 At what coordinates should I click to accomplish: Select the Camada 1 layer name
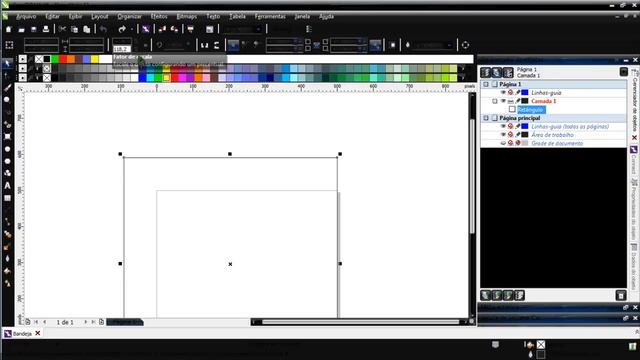[x=543, y=101]
